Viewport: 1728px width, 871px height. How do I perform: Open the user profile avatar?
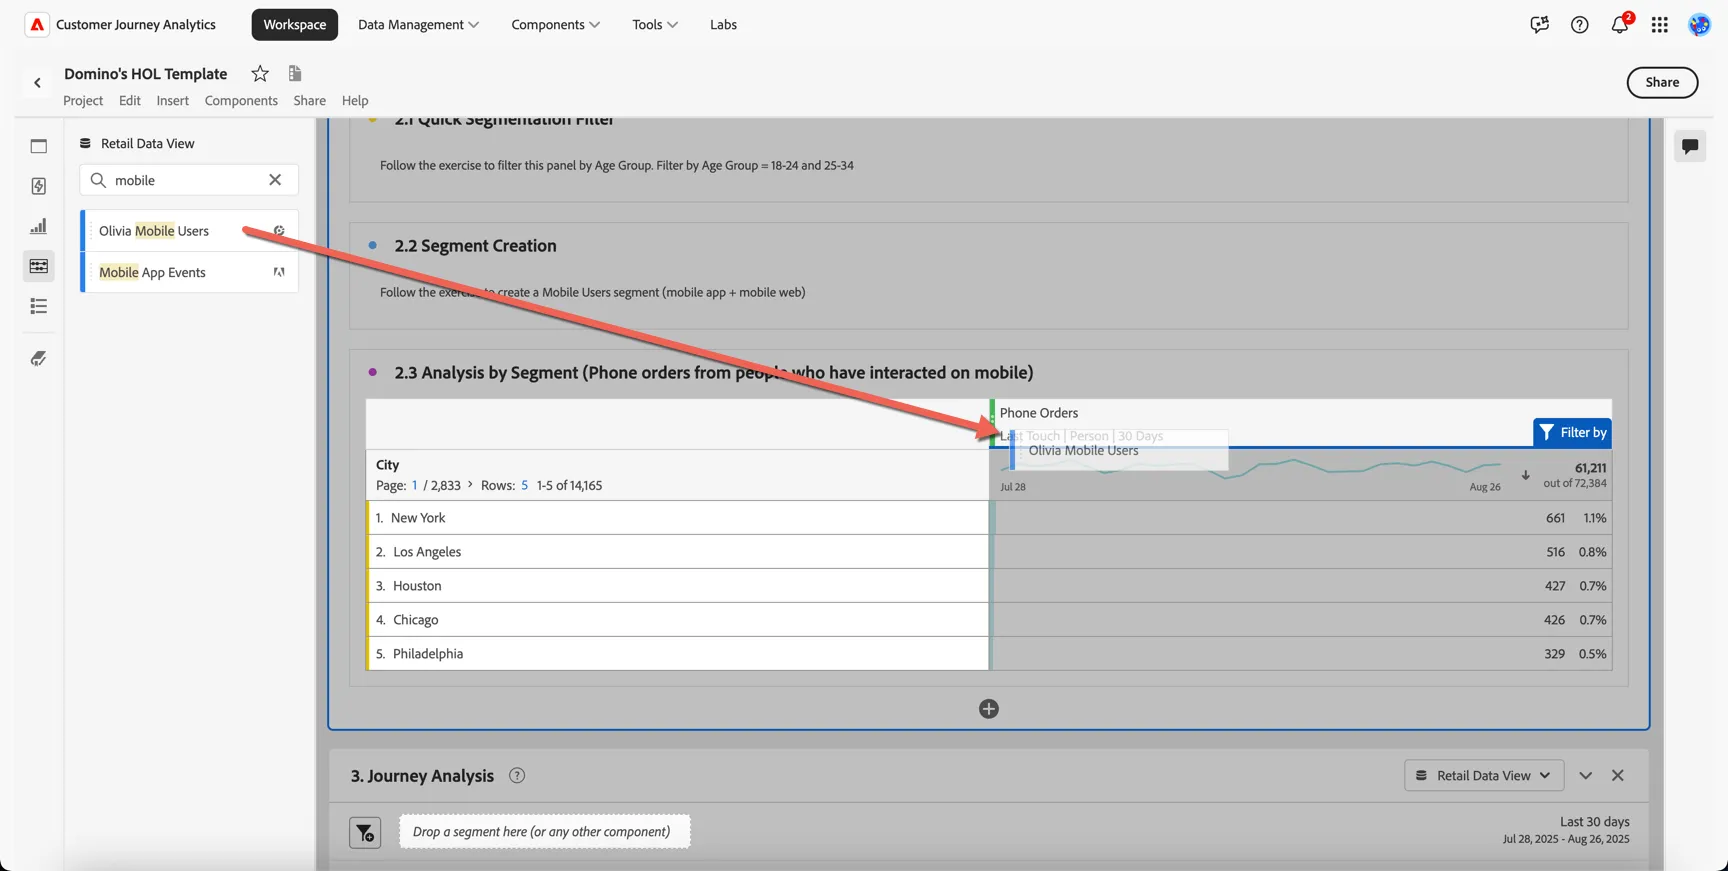(x=1699, y=25)
